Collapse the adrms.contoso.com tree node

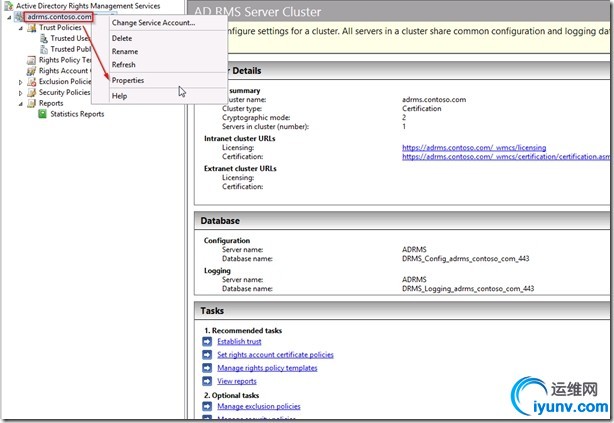[9, 17]
